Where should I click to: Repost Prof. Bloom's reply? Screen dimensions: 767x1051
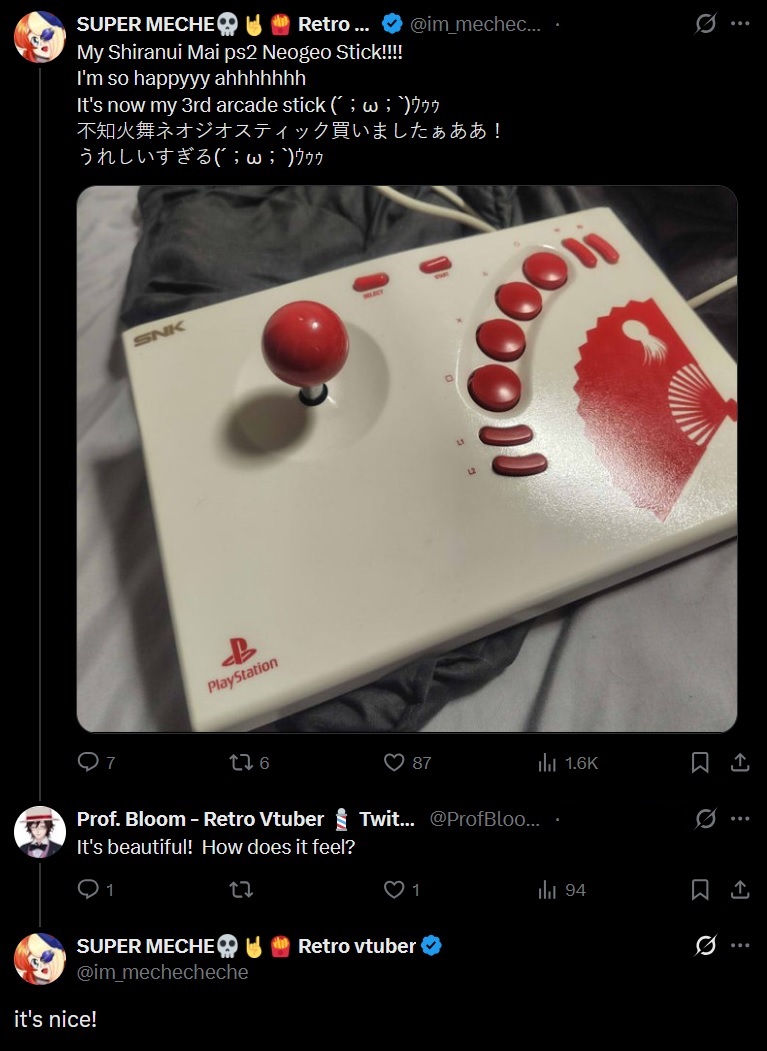tap(241, 889)
